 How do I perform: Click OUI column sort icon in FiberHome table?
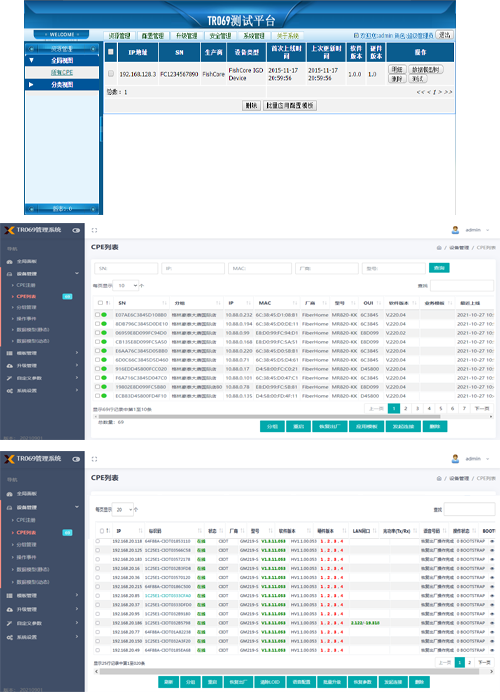[379, 303]
